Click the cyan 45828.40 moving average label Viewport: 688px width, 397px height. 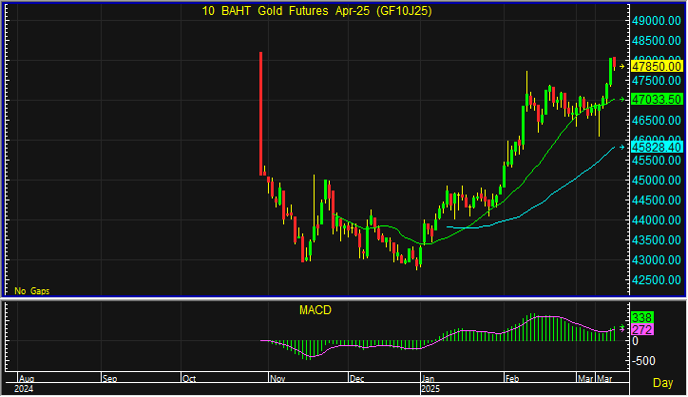click(656, 147)
